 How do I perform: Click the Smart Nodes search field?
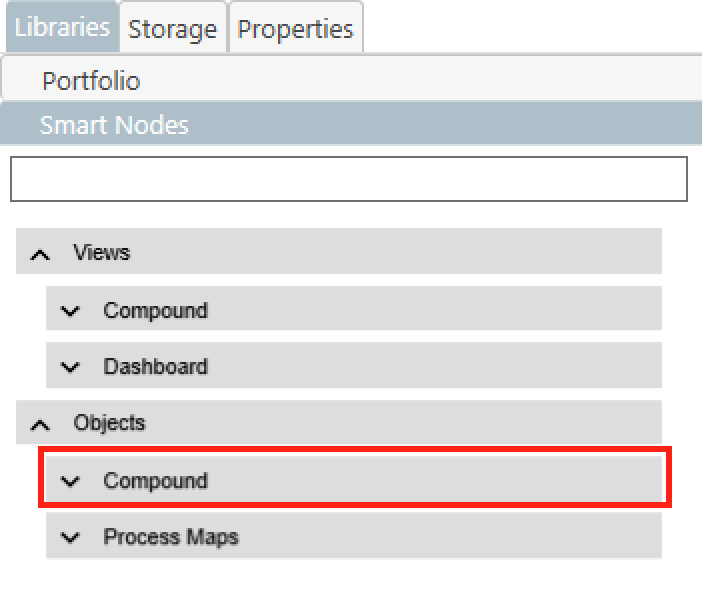[348, 179]
